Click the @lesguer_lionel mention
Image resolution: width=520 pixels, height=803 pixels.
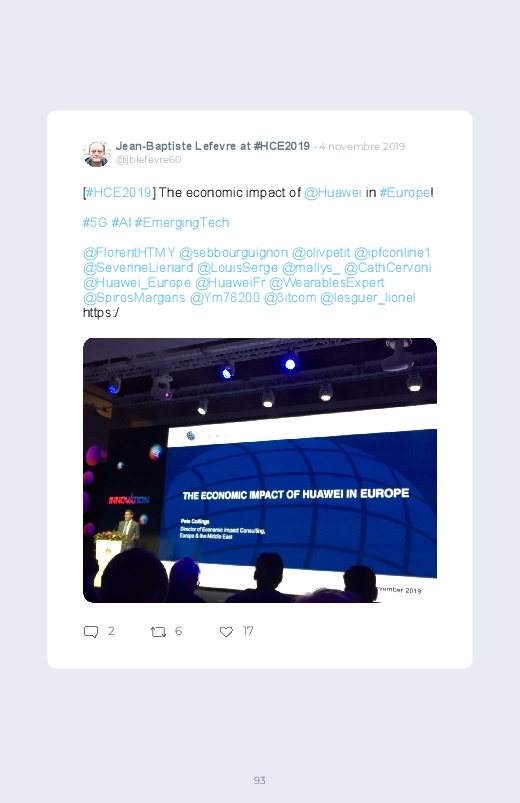[368, 298]
